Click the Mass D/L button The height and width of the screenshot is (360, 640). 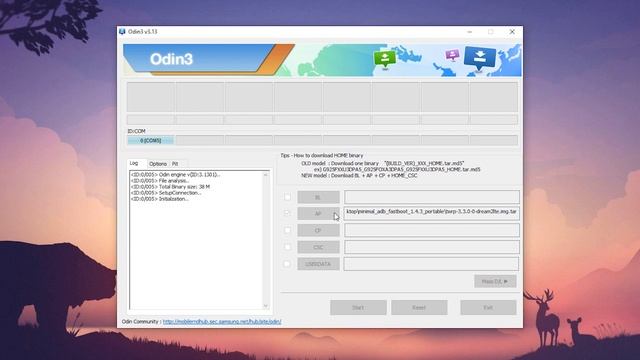(x=495, y=281)
